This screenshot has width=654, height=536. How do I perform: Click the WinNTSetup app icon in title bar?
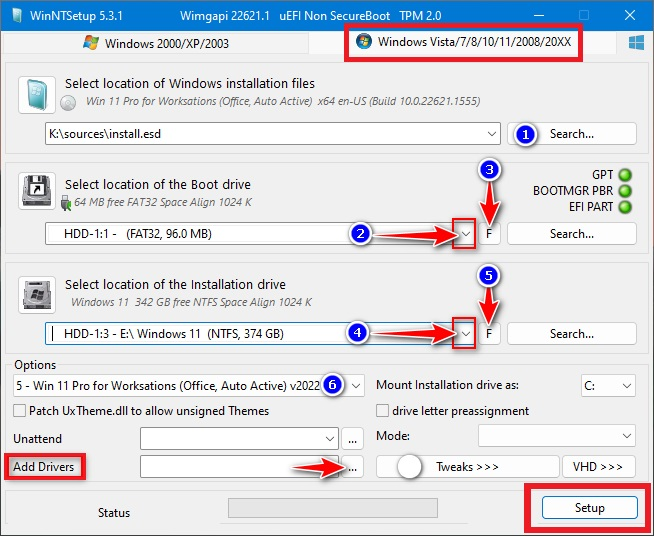[17, 15]
